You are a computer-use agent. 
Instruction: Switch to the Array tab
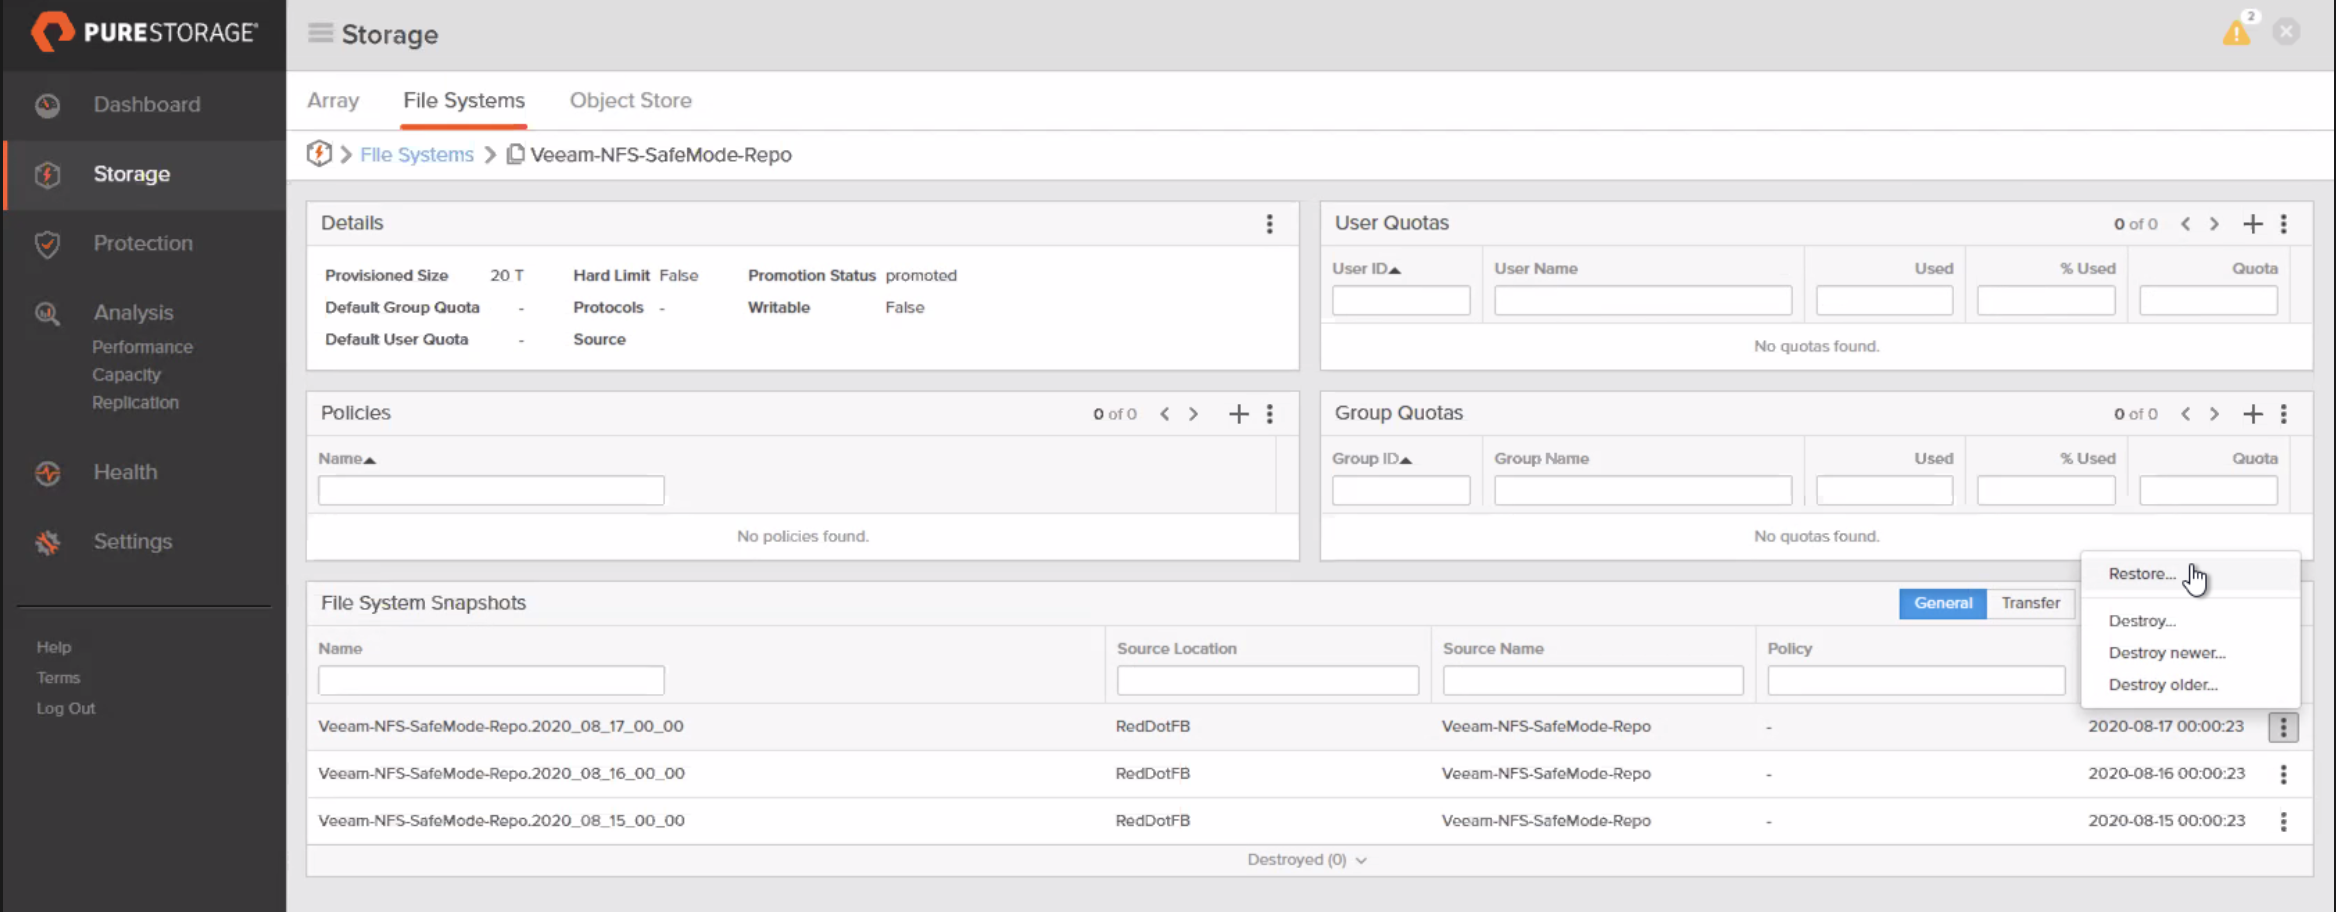coord(333,101)
